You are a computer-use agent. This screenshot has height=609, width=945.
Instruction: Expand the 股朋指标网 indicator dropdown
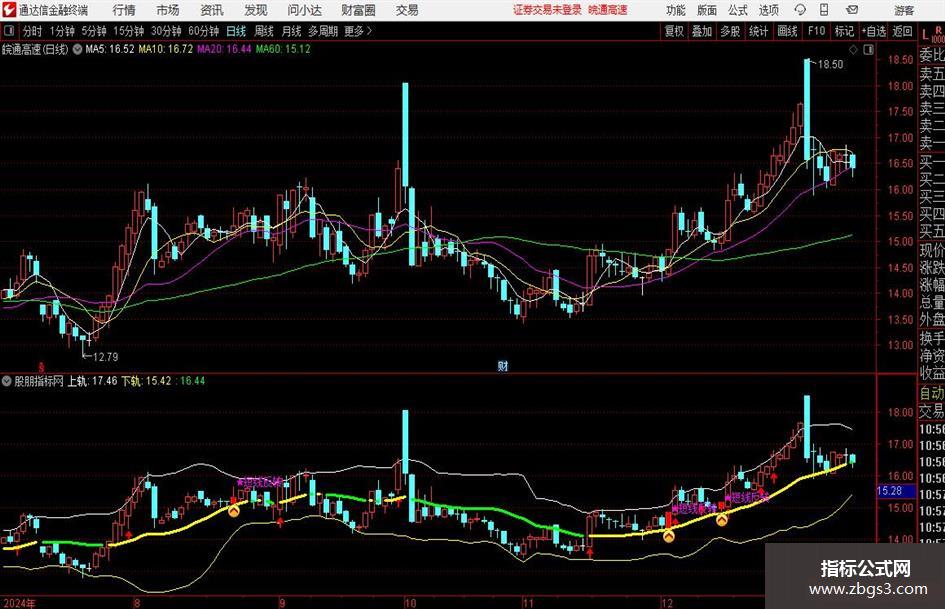pos(7,380)
